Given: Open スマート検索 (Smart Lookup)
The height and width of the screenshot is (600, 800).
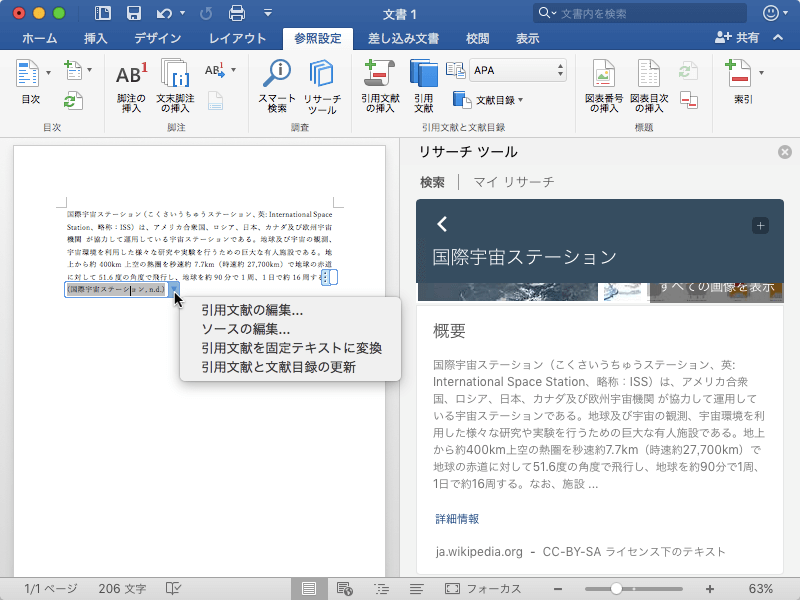Looking at the screenshot, I should coord(277,86).
